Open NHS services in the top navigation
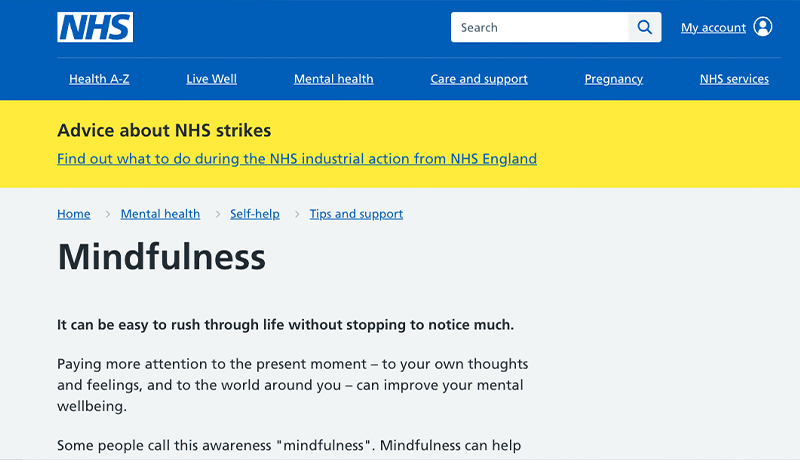Image resolution: width=800 pixels, height=460 pixels. tap(734, 79)
